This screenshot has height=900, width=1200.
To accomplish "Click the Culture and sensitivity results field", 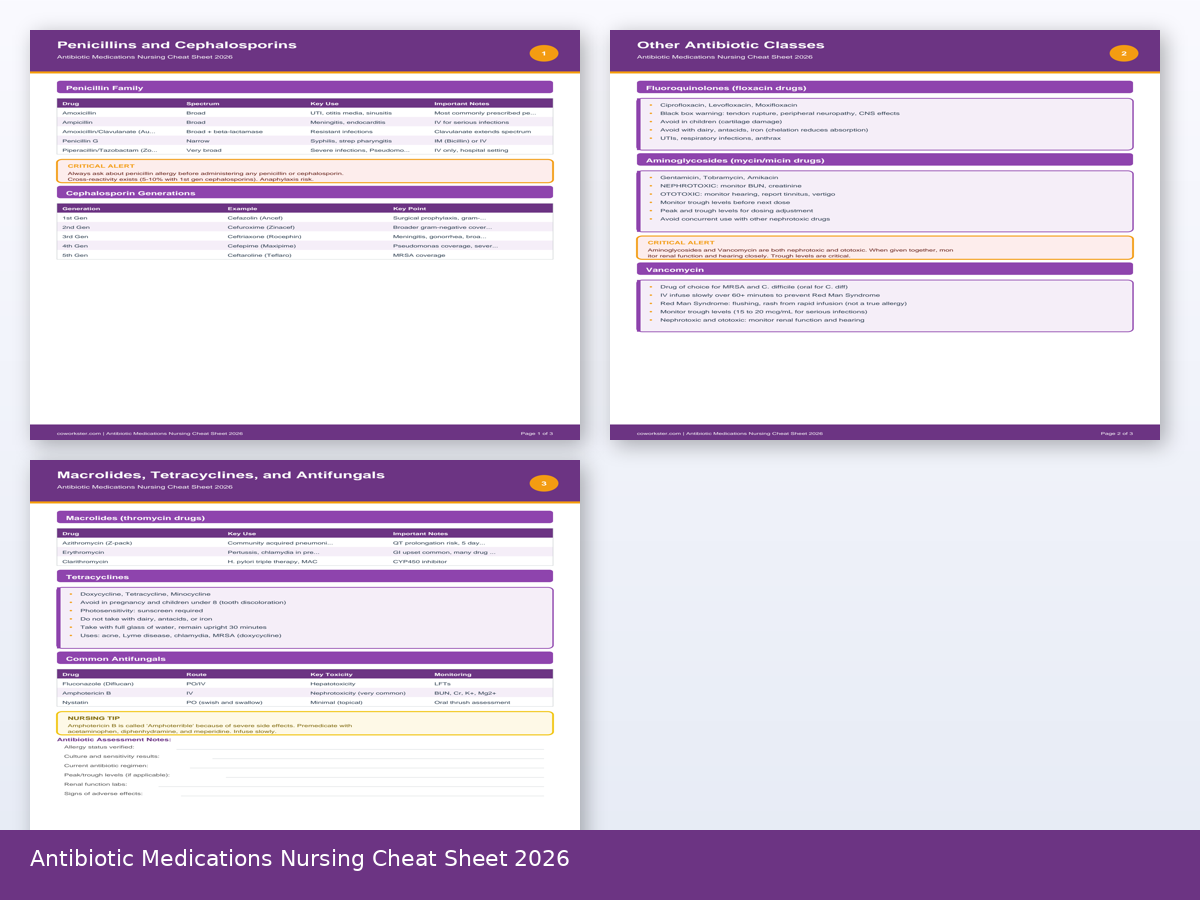I will 378,756.
